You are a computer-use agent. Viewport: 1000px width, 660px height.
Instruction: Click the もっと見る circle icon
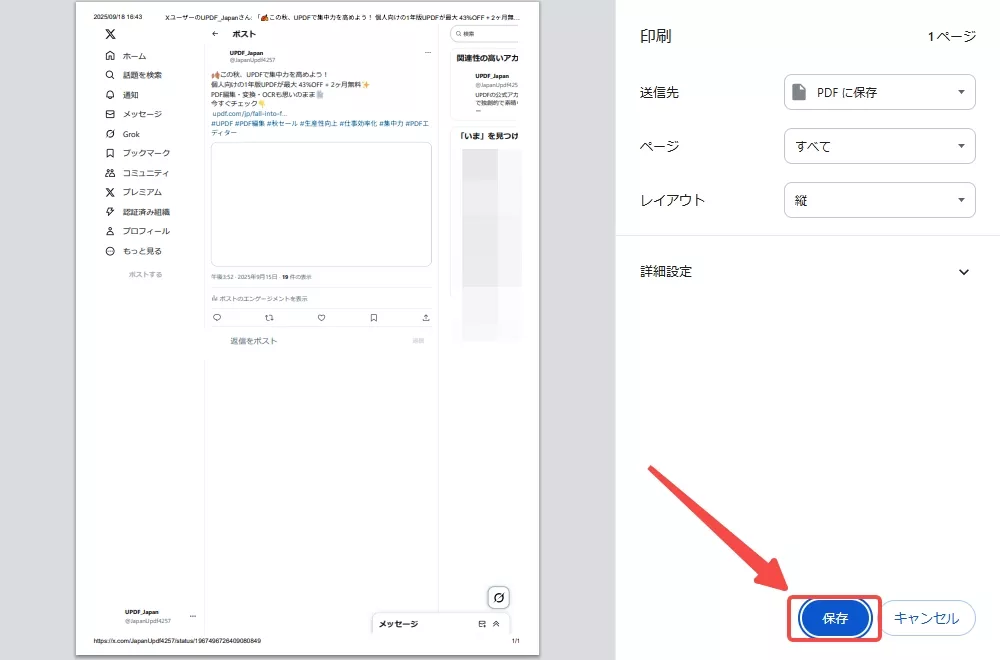click(x=110, y=251)
